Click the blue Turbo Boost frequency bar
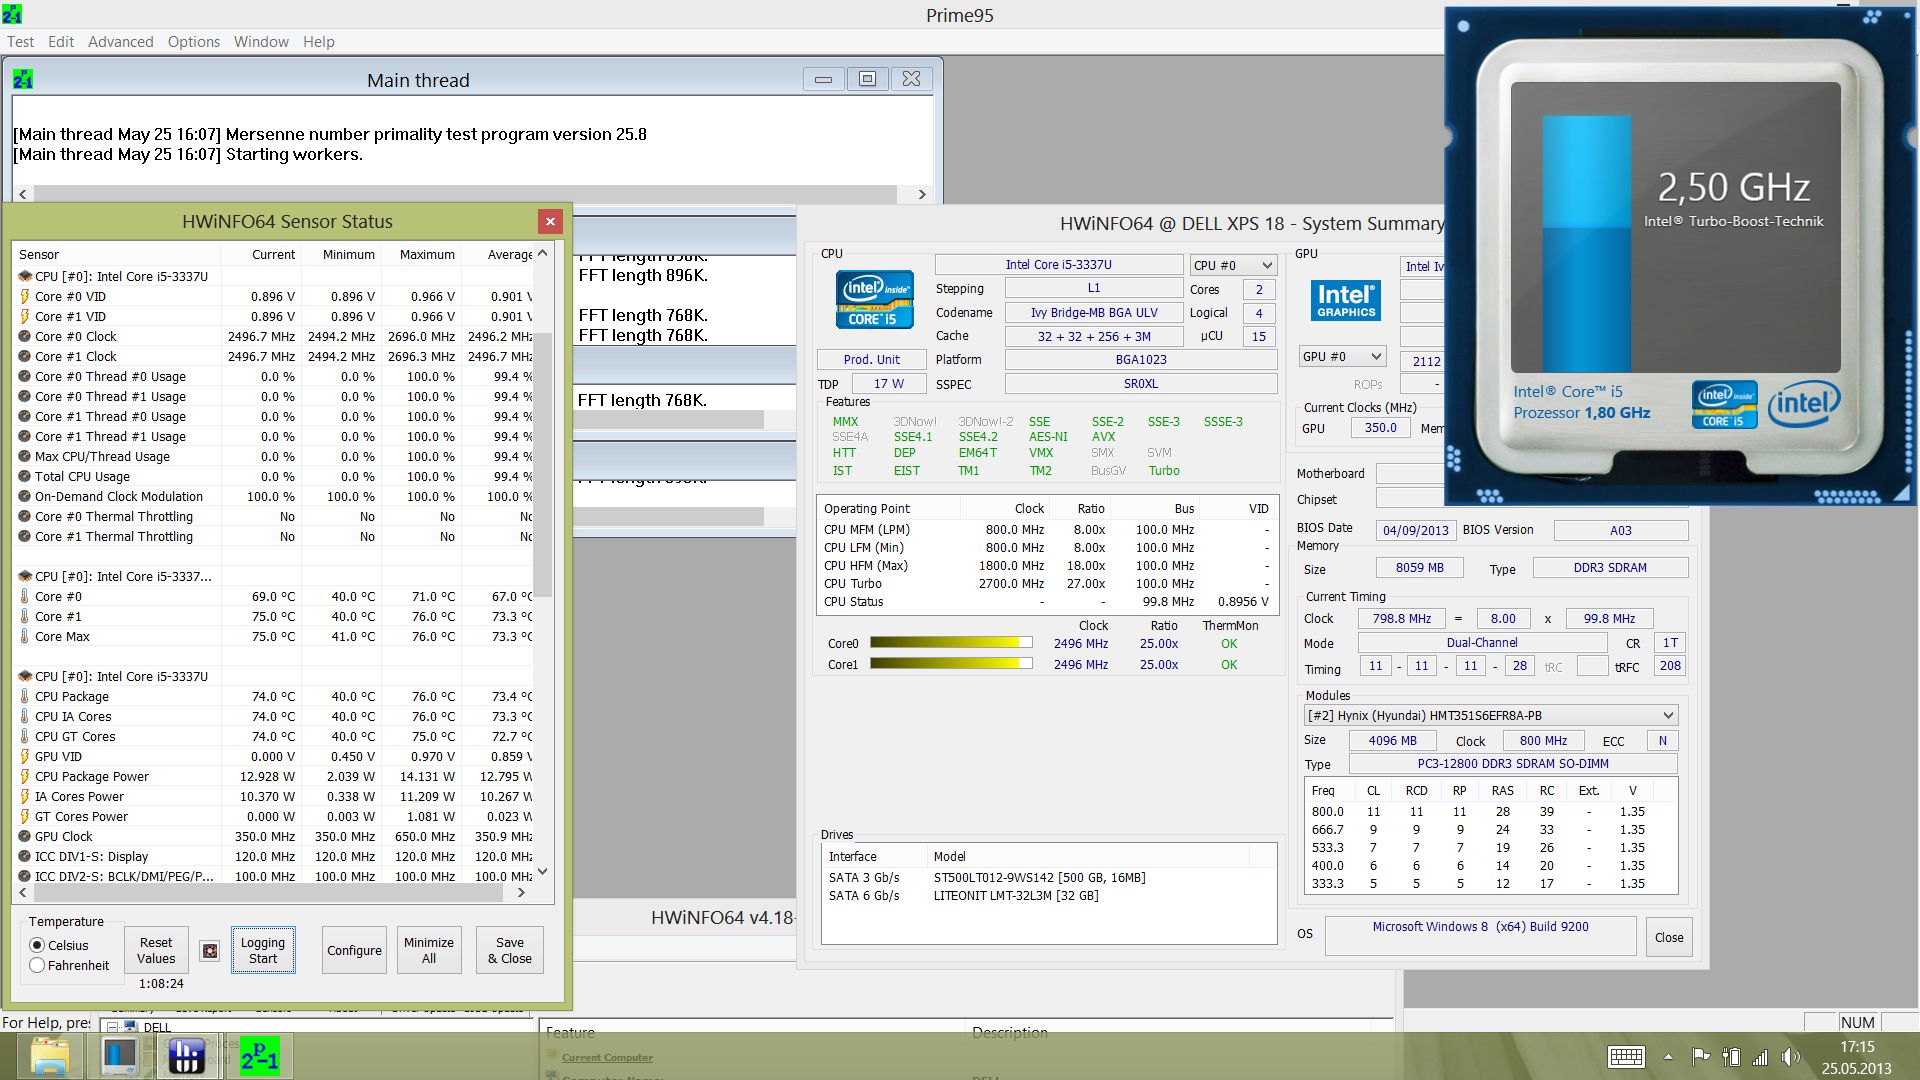This screenshot has height=1080, width=1920. (x=1587, y=244)
